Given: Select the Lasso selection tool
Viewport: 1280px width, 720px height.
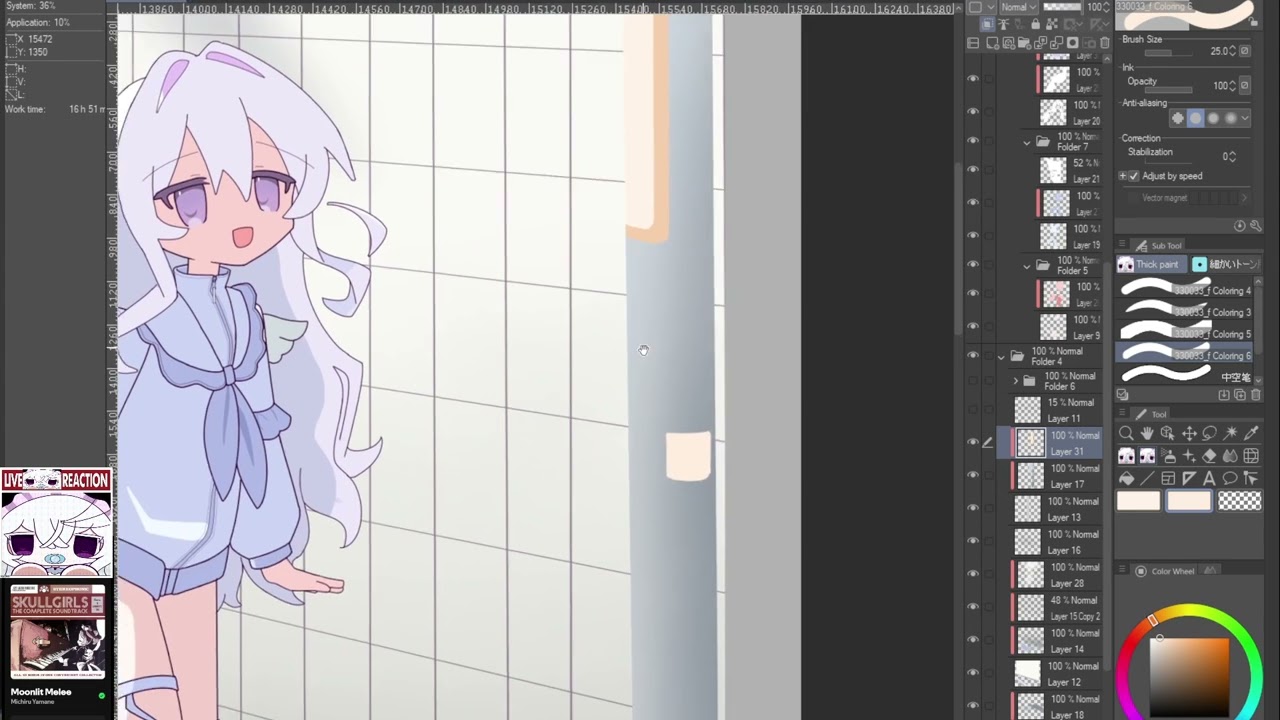Looking at the screenshot, I should coord(1210,433).
